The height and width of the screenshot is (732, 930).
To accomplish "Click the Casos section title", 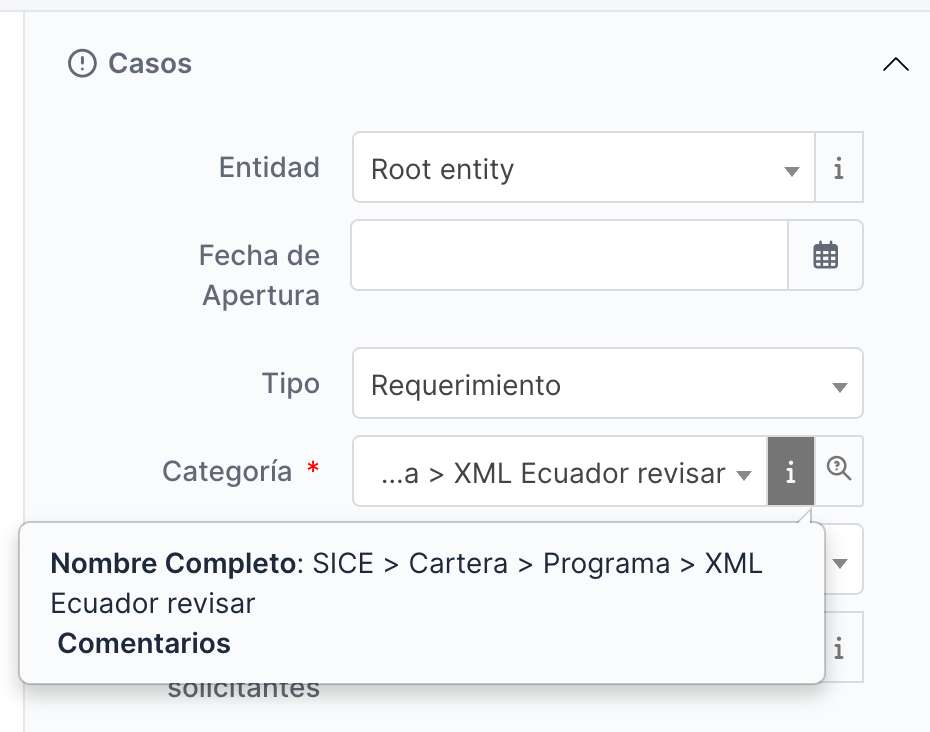I will pyautogui.click(x=150, y=64).
